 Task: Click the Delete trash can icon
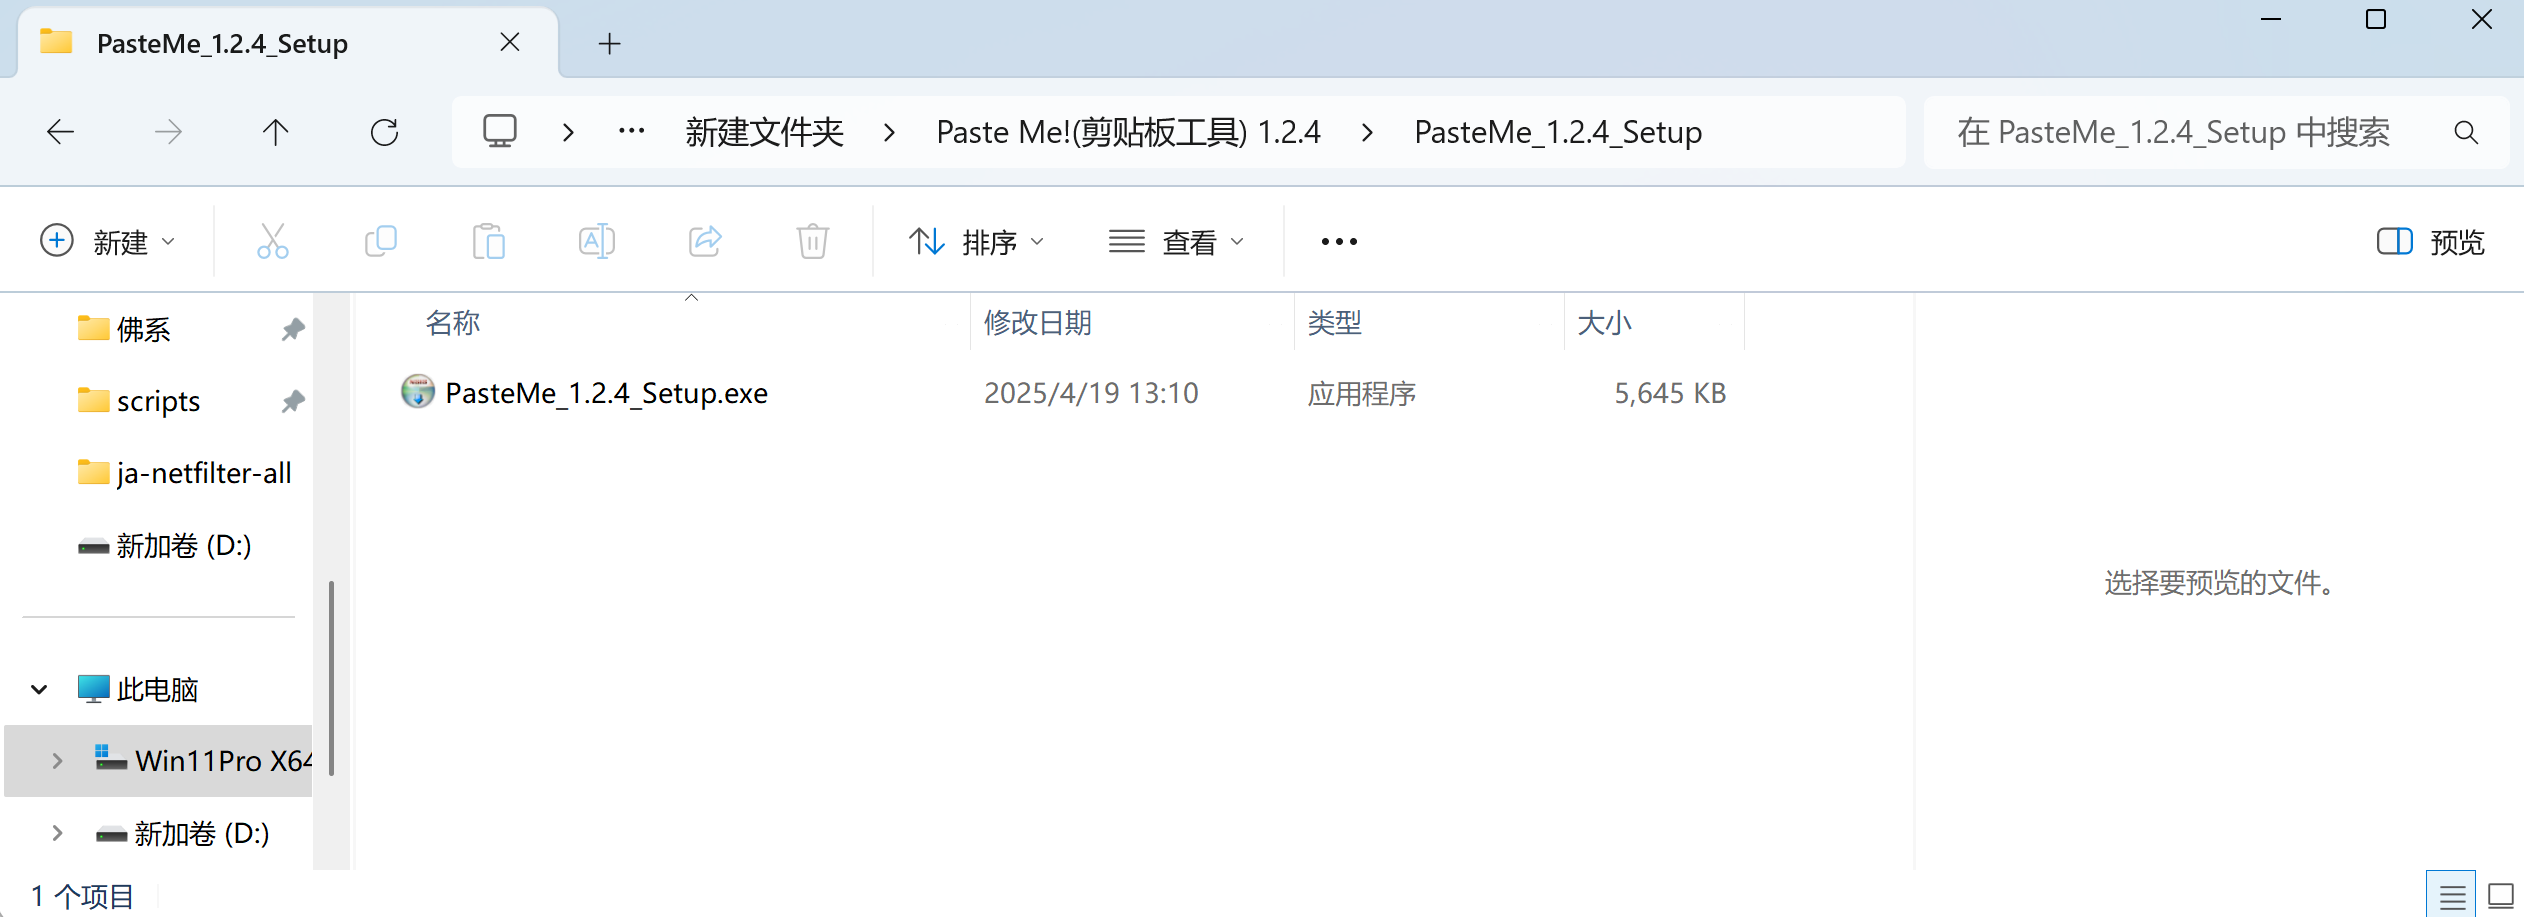812,242
